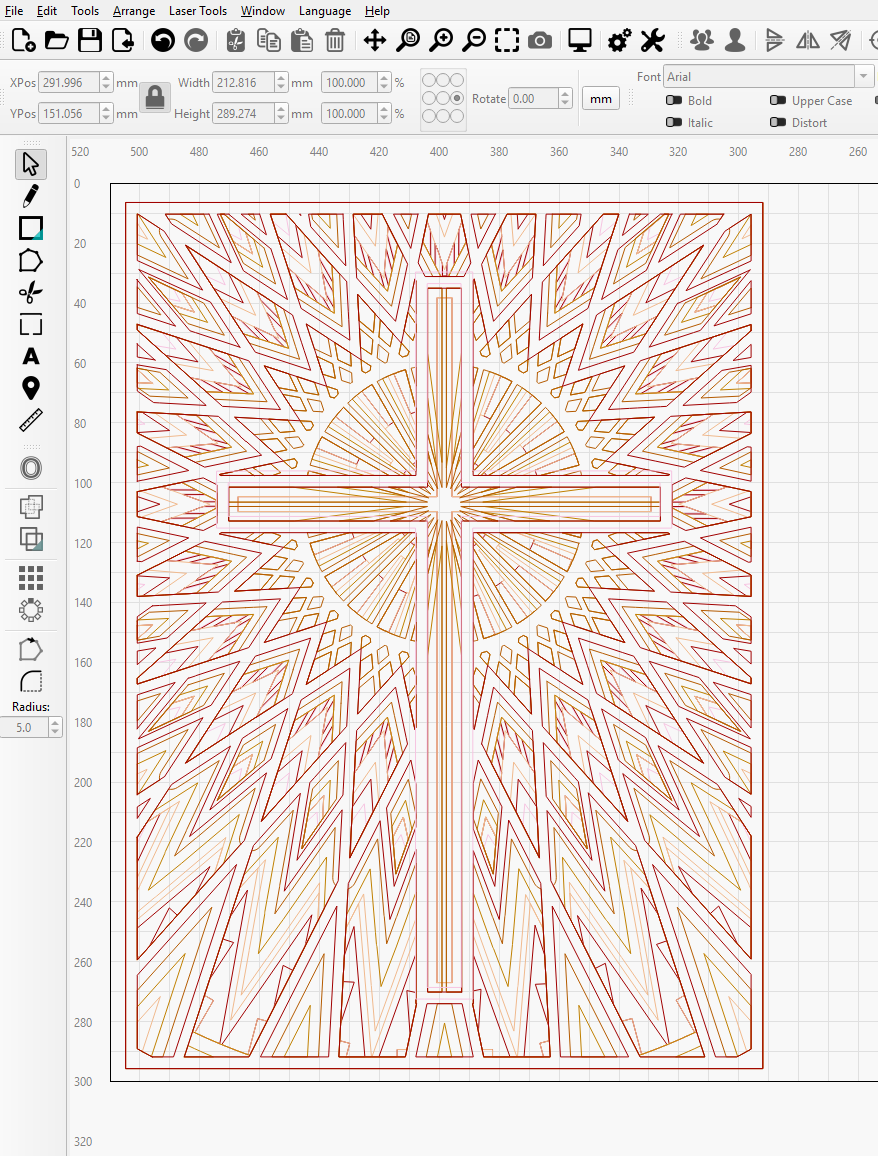
Task: Click the Flip Horizontal triangles icon
Action: click(x=808, y=40)
